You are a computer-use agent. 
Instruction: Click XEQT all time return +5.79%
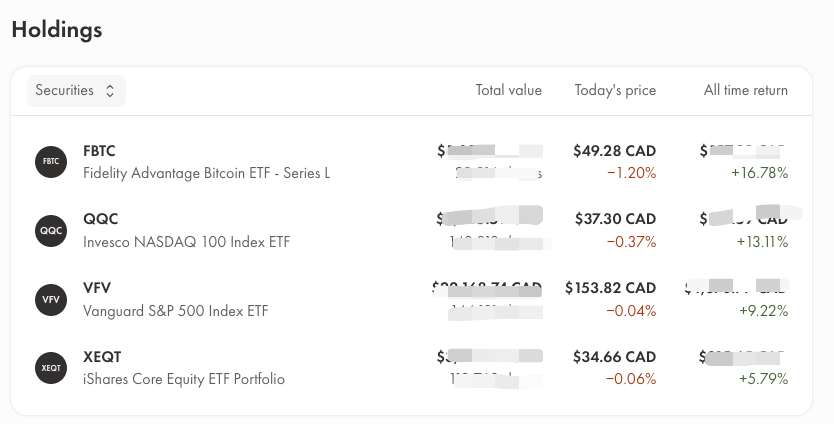point(763,379)
